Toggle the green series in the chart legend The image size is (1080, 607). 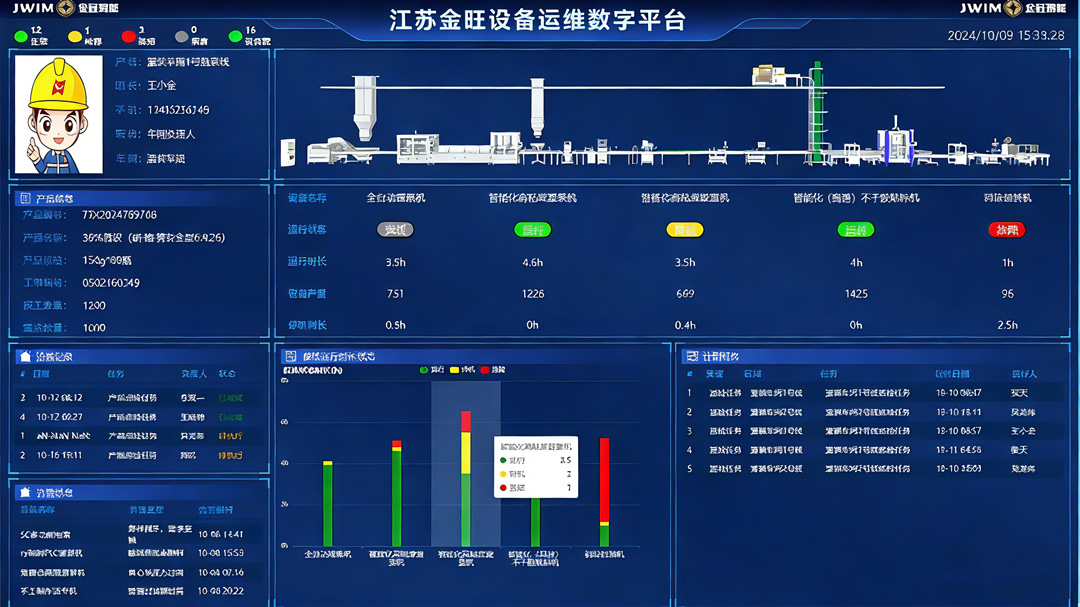click(424, 370)
